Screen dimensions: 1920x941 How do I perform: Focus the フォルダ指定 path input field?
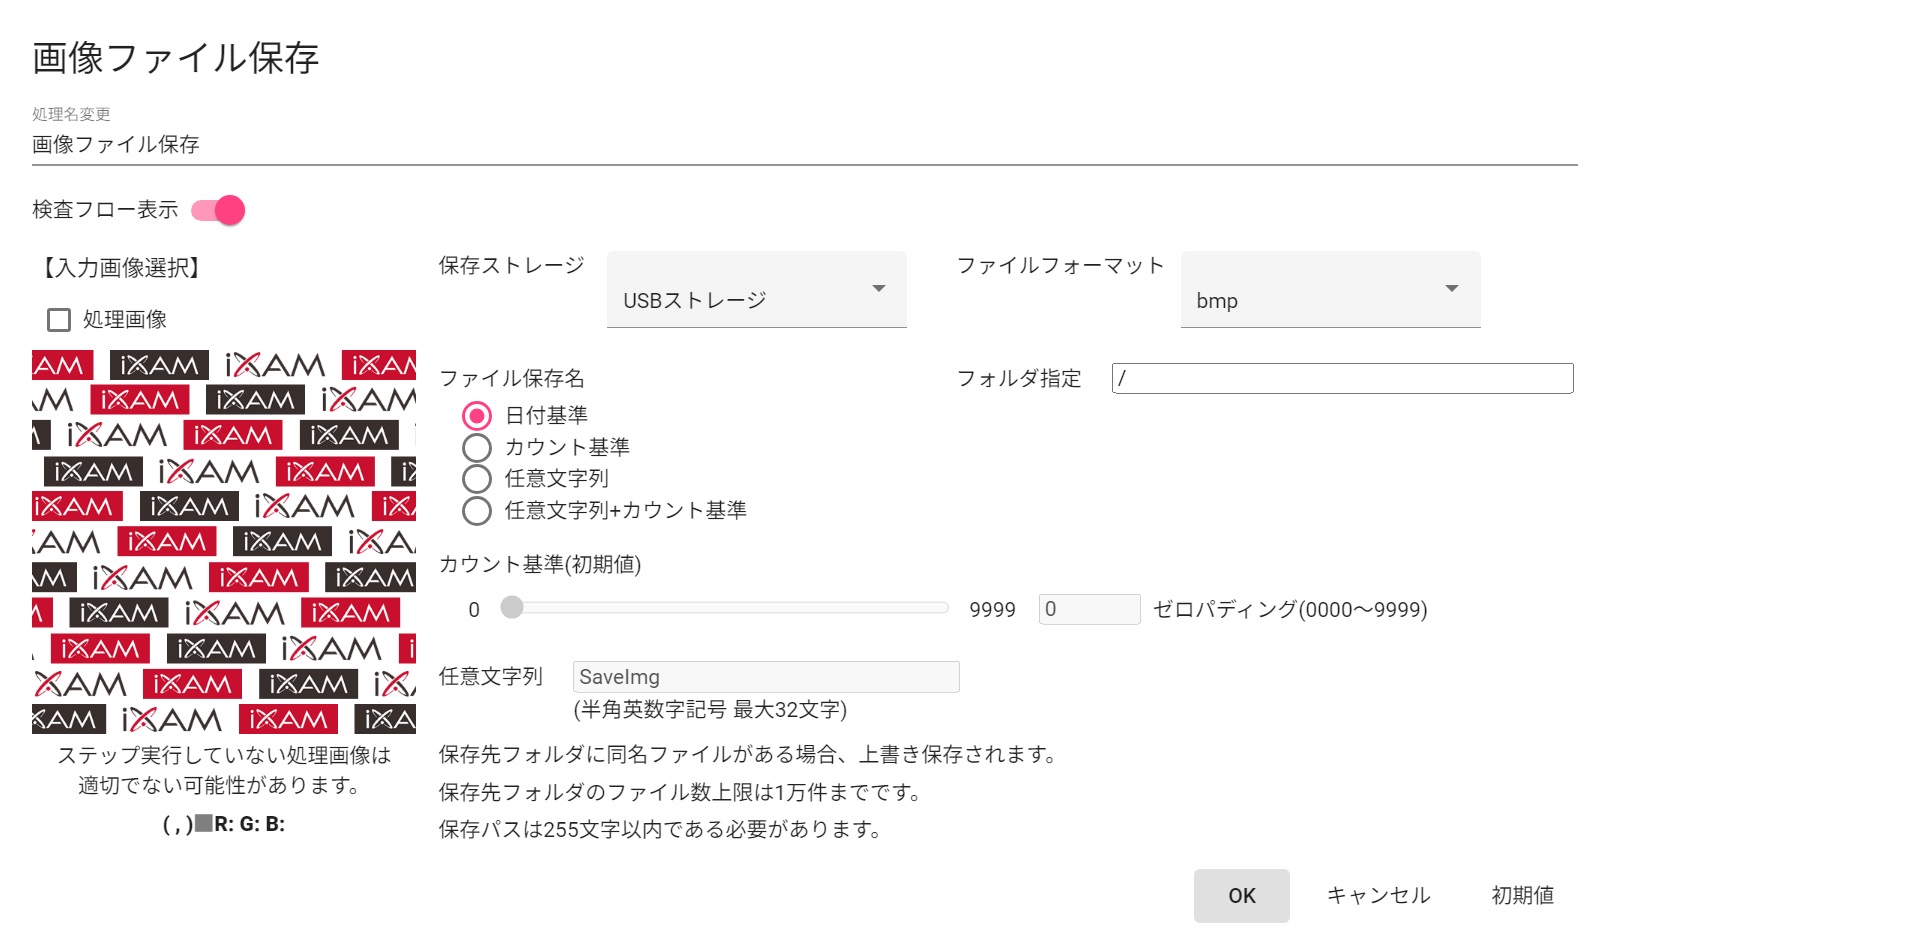pos(1342,379)
